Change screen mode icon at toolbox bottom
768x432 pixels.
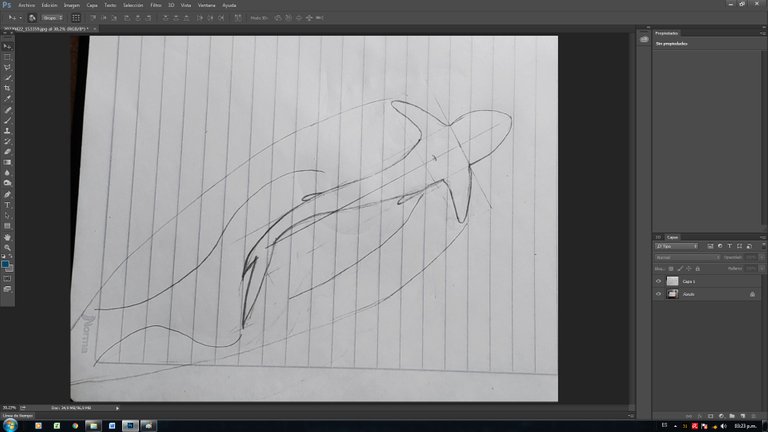click(x=7, y=289)
